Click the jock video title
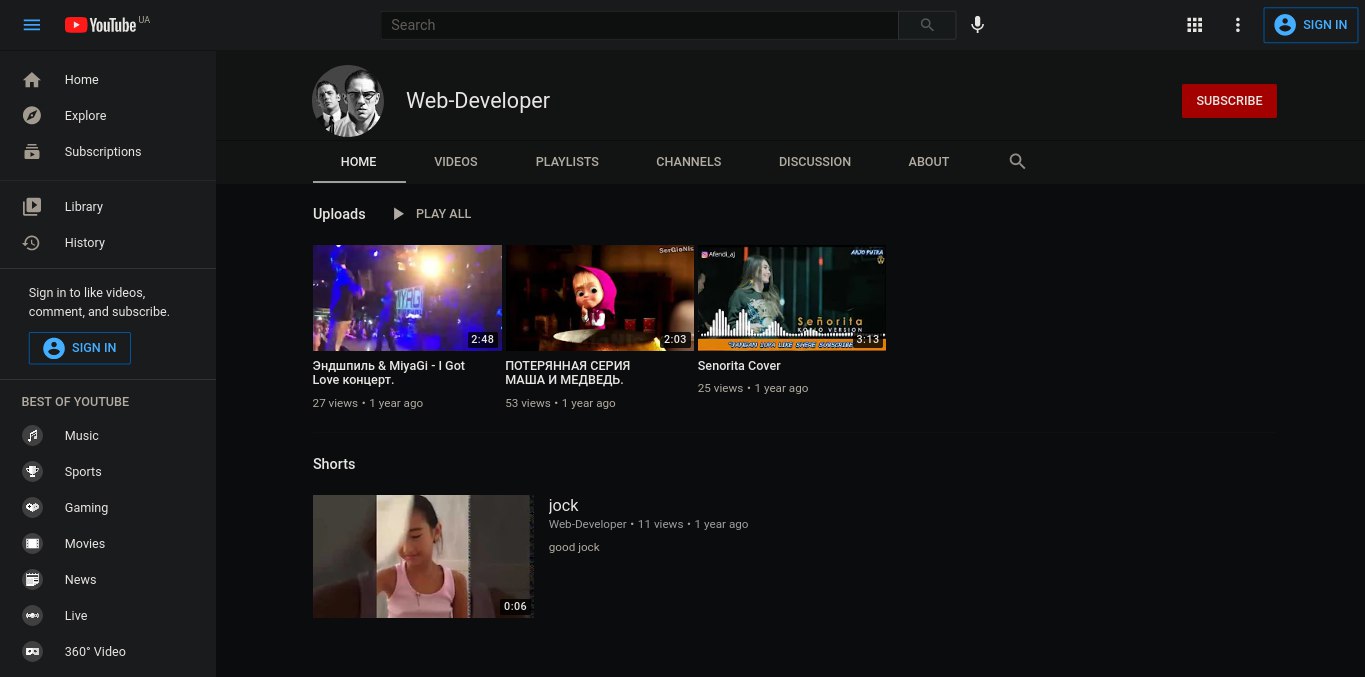The height and width of the screenshot is (677, 1365). tap(563, 506)
